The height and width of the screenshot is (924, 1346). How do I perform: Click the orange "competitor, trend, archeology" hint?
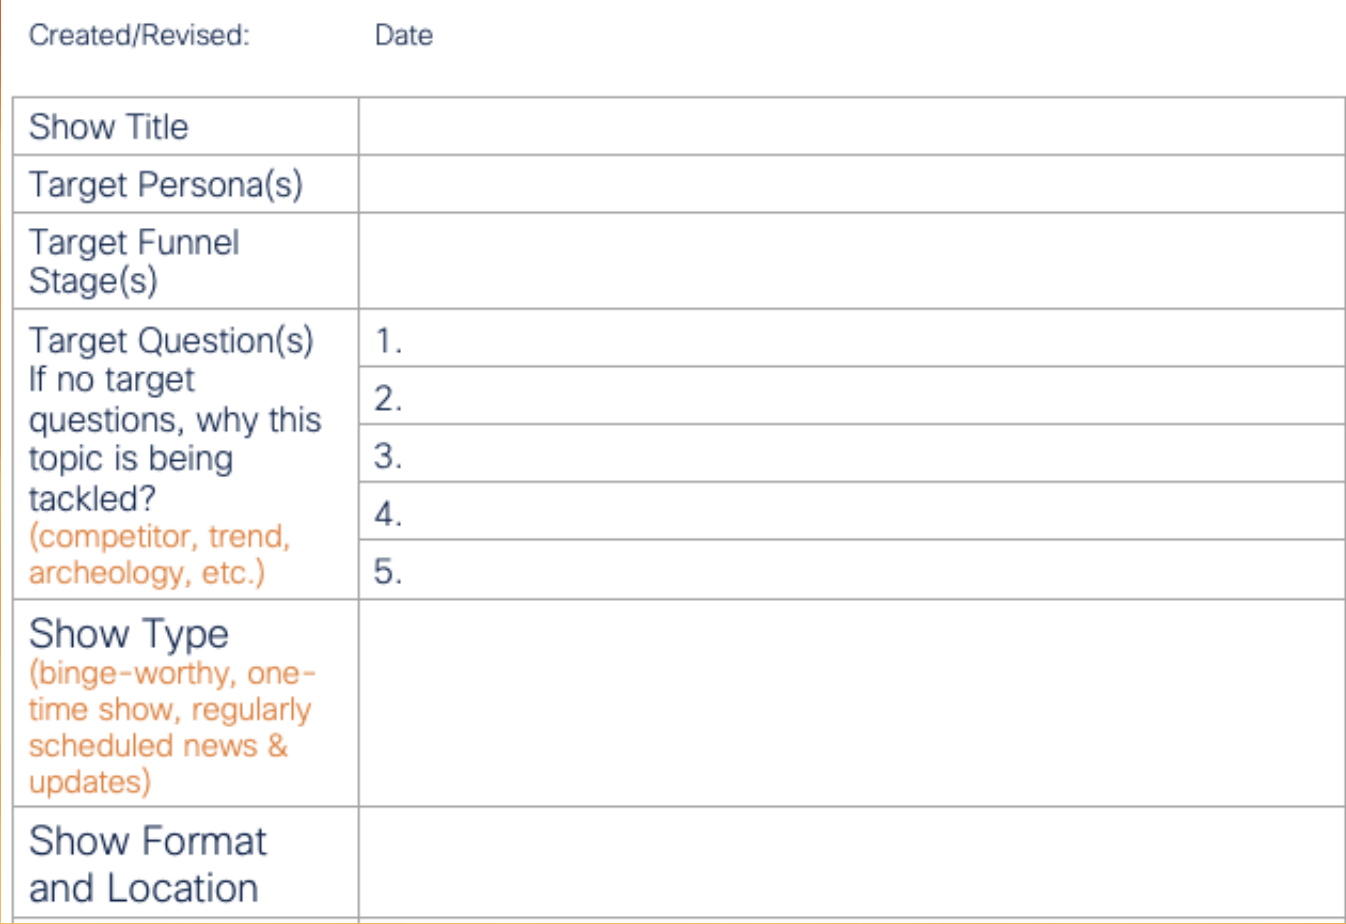click(158, 554)
